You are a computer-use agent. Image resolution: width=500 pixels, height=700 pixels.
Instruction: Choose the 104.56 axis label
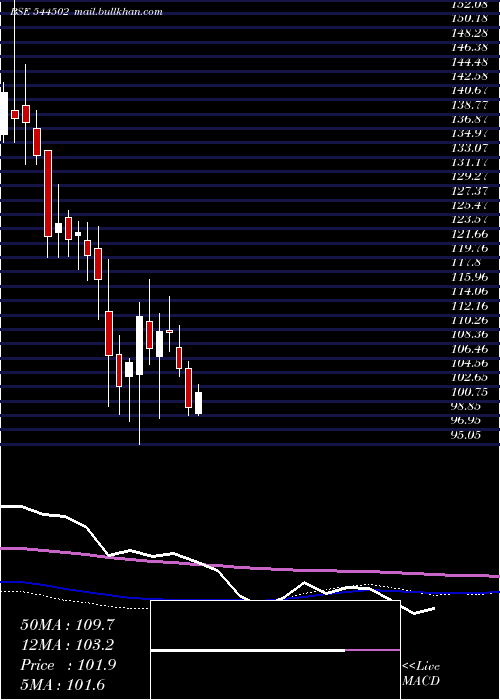(x=468, y=363)
